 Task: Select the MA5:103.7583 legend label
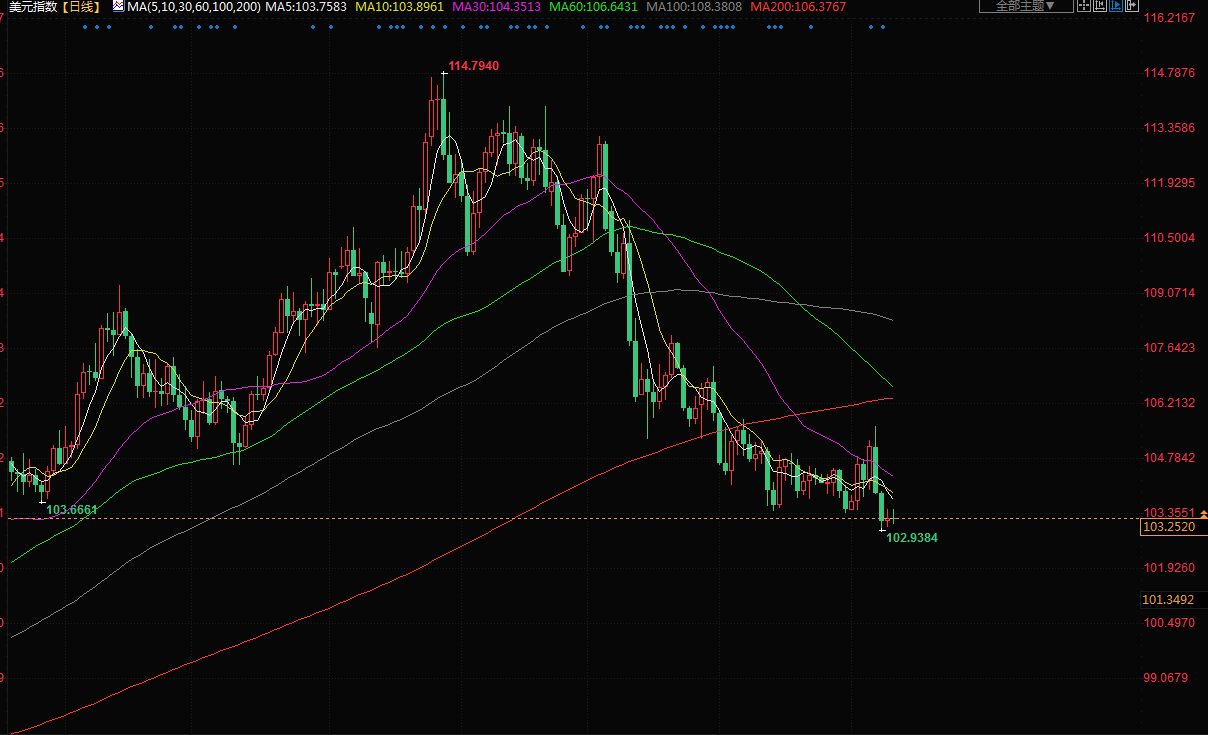pyautogui.click(x=305, y=7)
